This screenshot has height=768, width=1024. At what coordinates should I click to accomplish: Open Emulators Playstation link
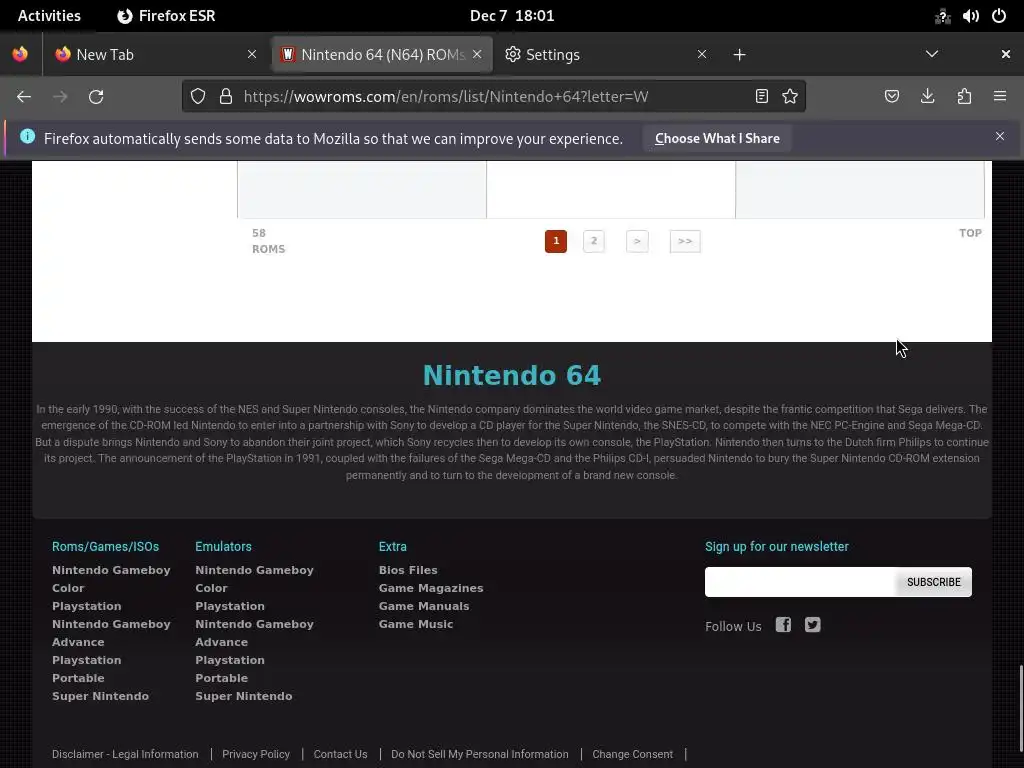(x=230, y=606)
